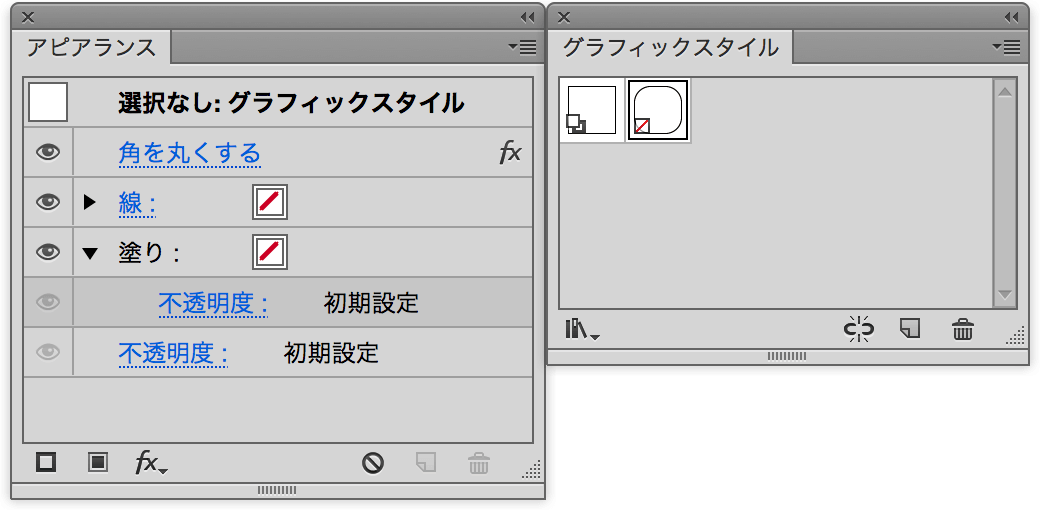Open アピアランス panel flyout menu
Viewport: 1040px width, 510px height.
click(x=523, y=48)
